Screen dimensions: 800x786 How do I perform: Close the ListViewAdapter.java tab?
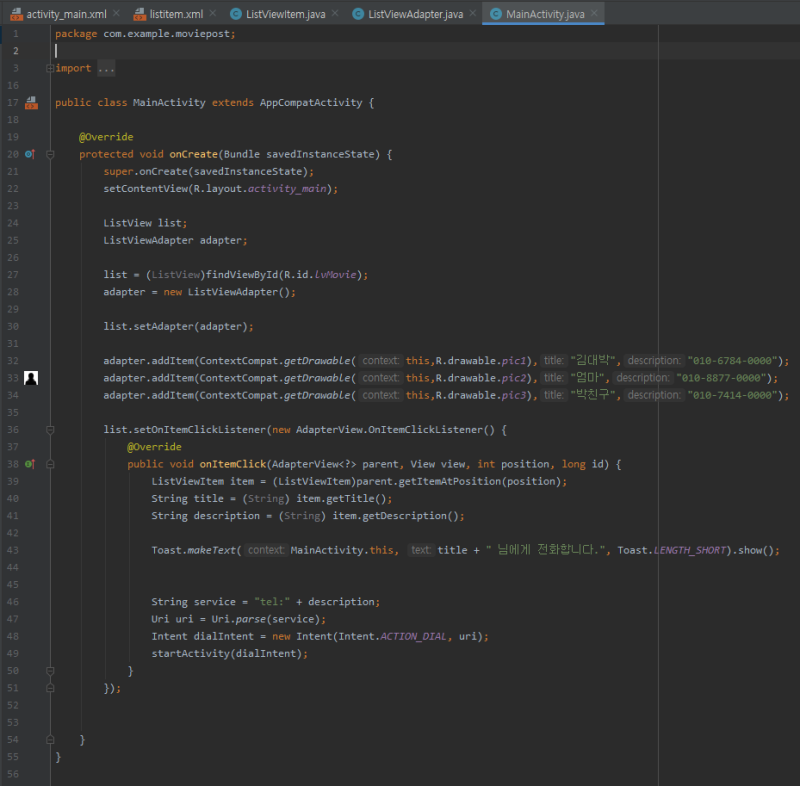click(473, 13)
